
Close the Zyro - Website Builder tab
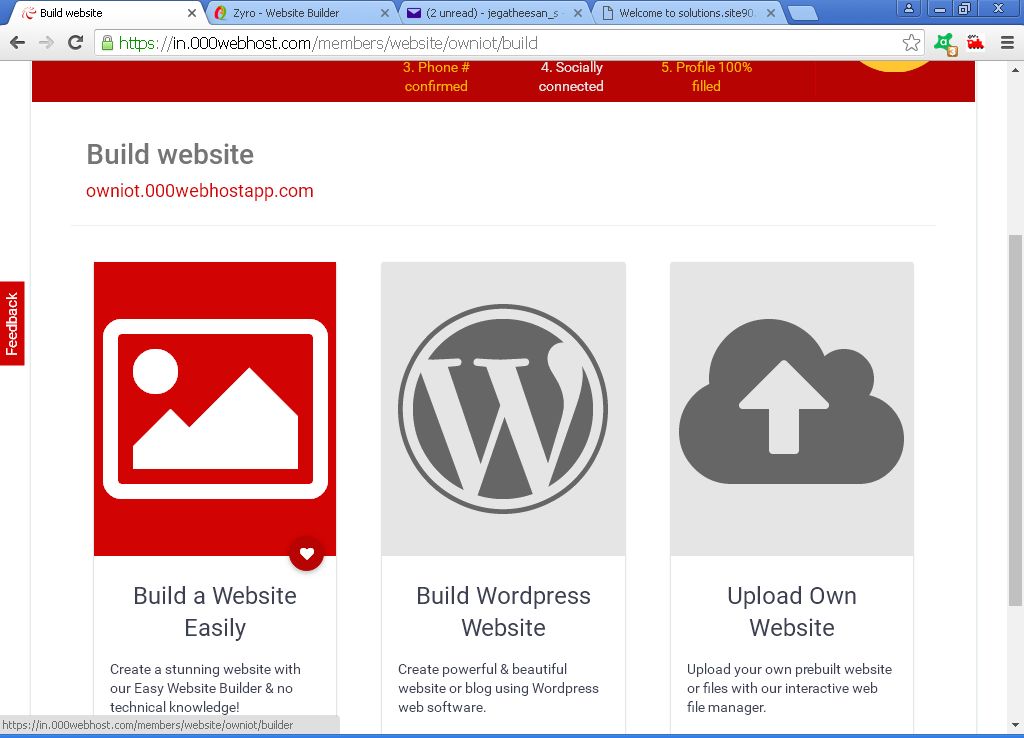(x=385, y=13)
